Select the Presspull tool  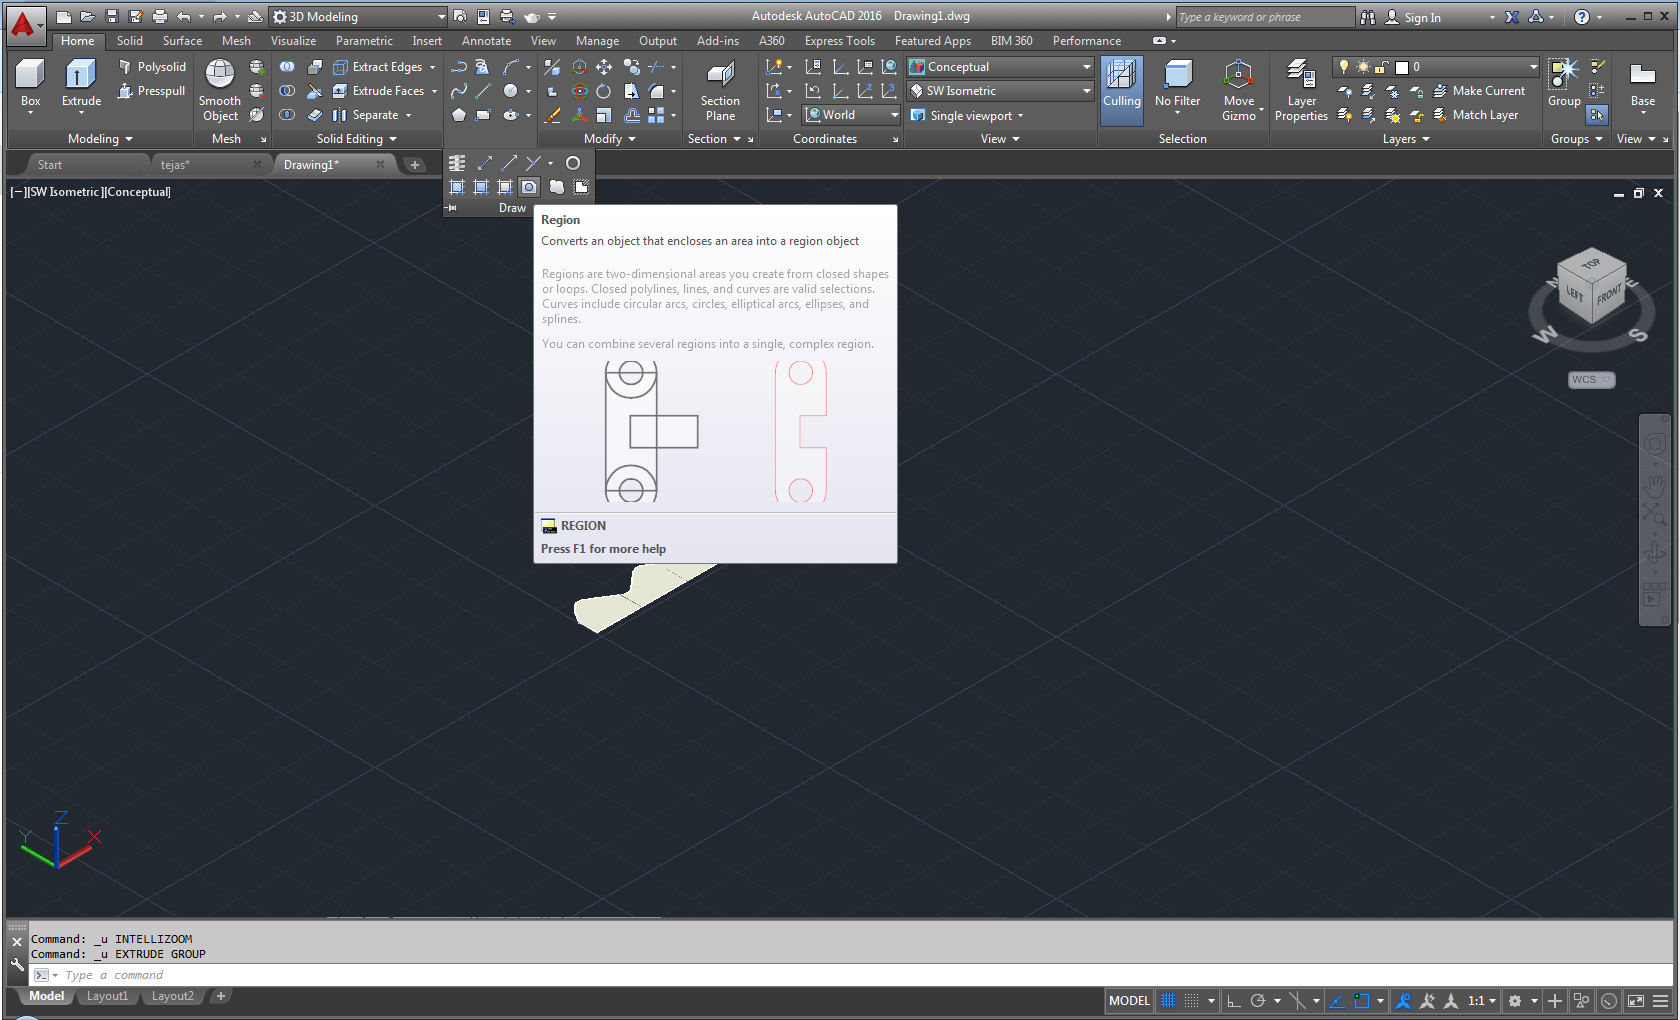coord(152,91)
